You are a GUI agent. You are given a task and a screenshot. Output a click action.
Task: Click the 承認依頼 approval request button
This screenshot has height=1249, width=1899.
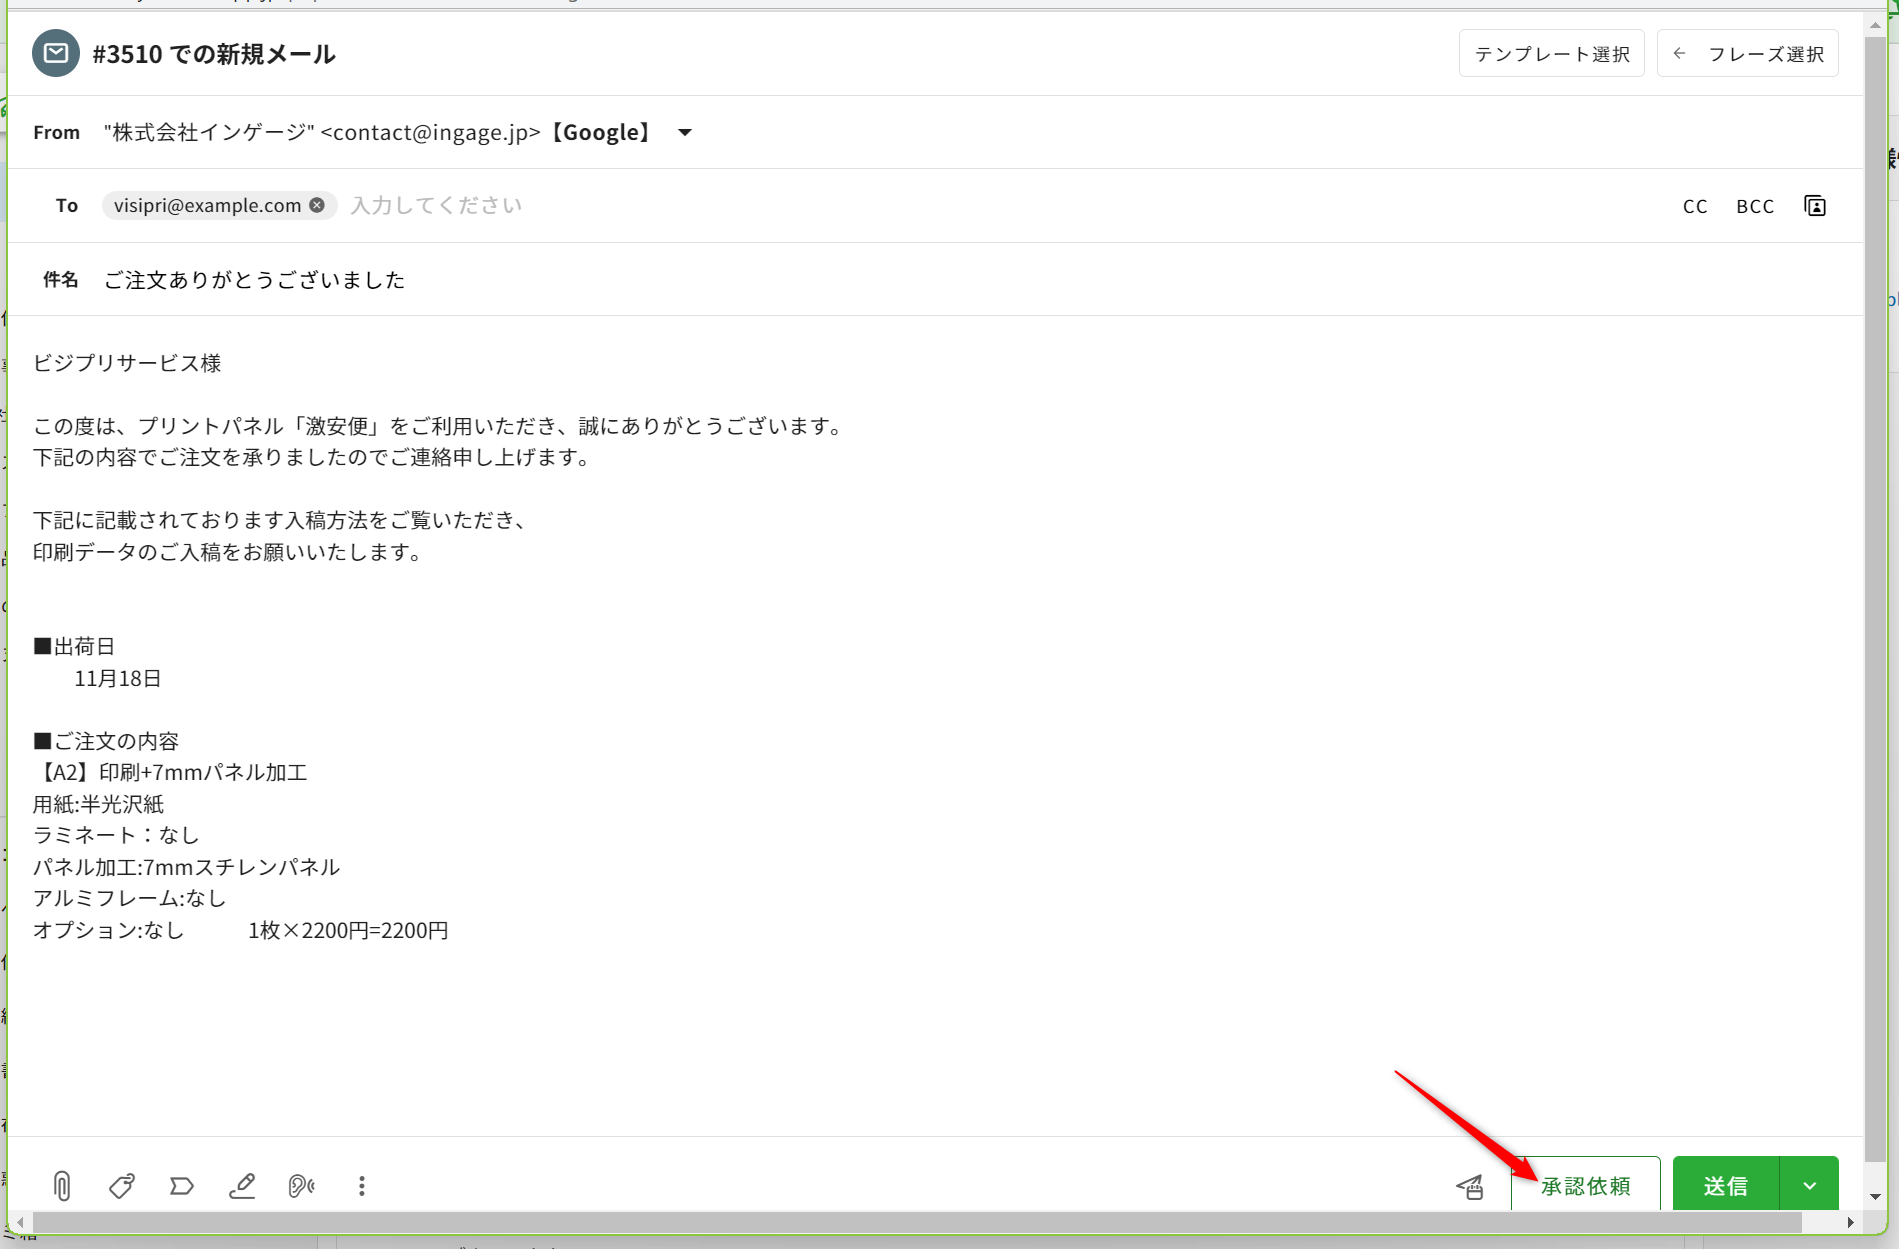pos(1586,1186)
